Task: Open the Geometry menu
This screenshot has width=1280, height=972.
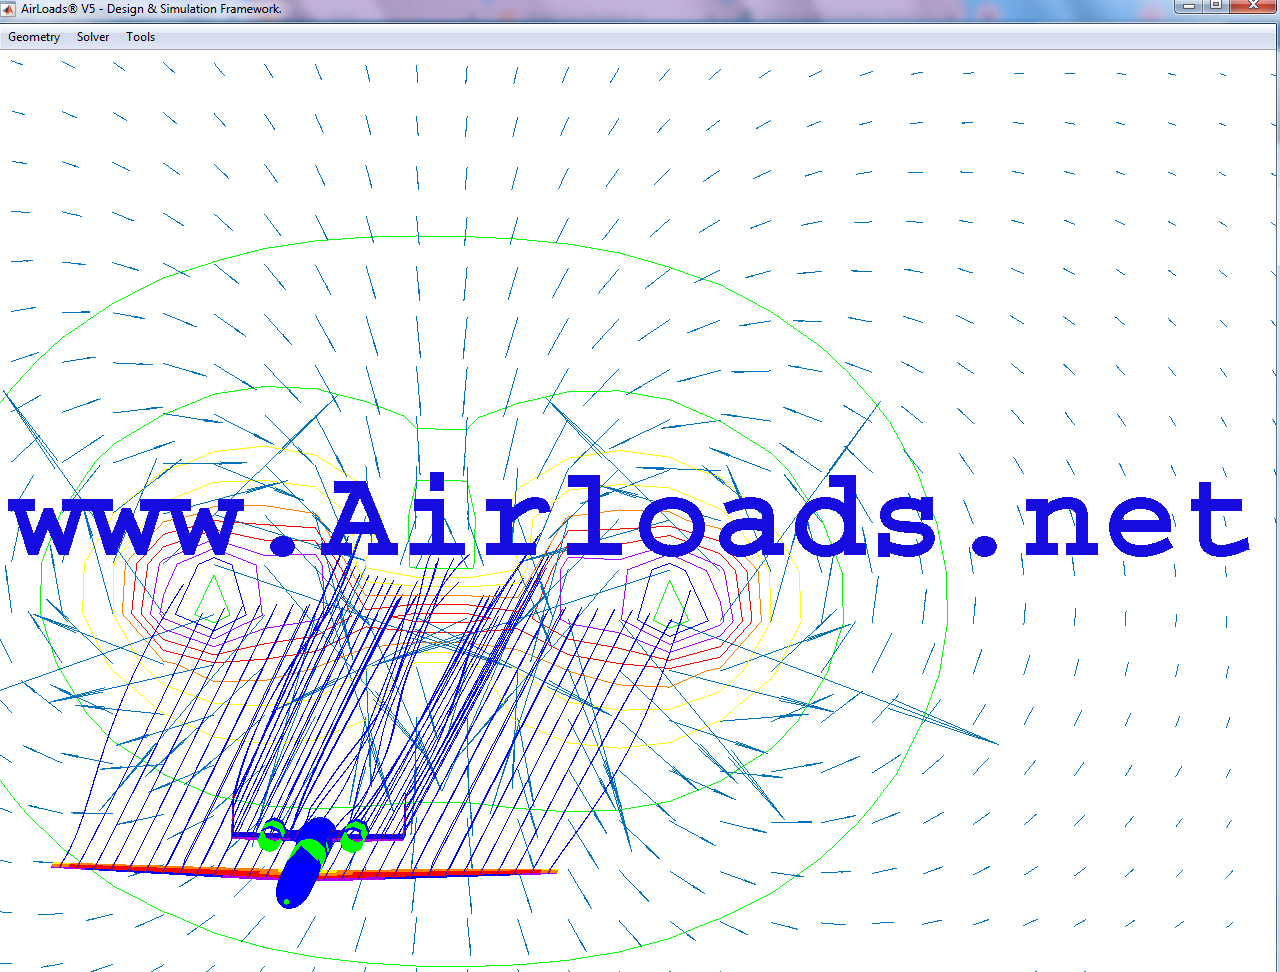Action: click(34, 37)
